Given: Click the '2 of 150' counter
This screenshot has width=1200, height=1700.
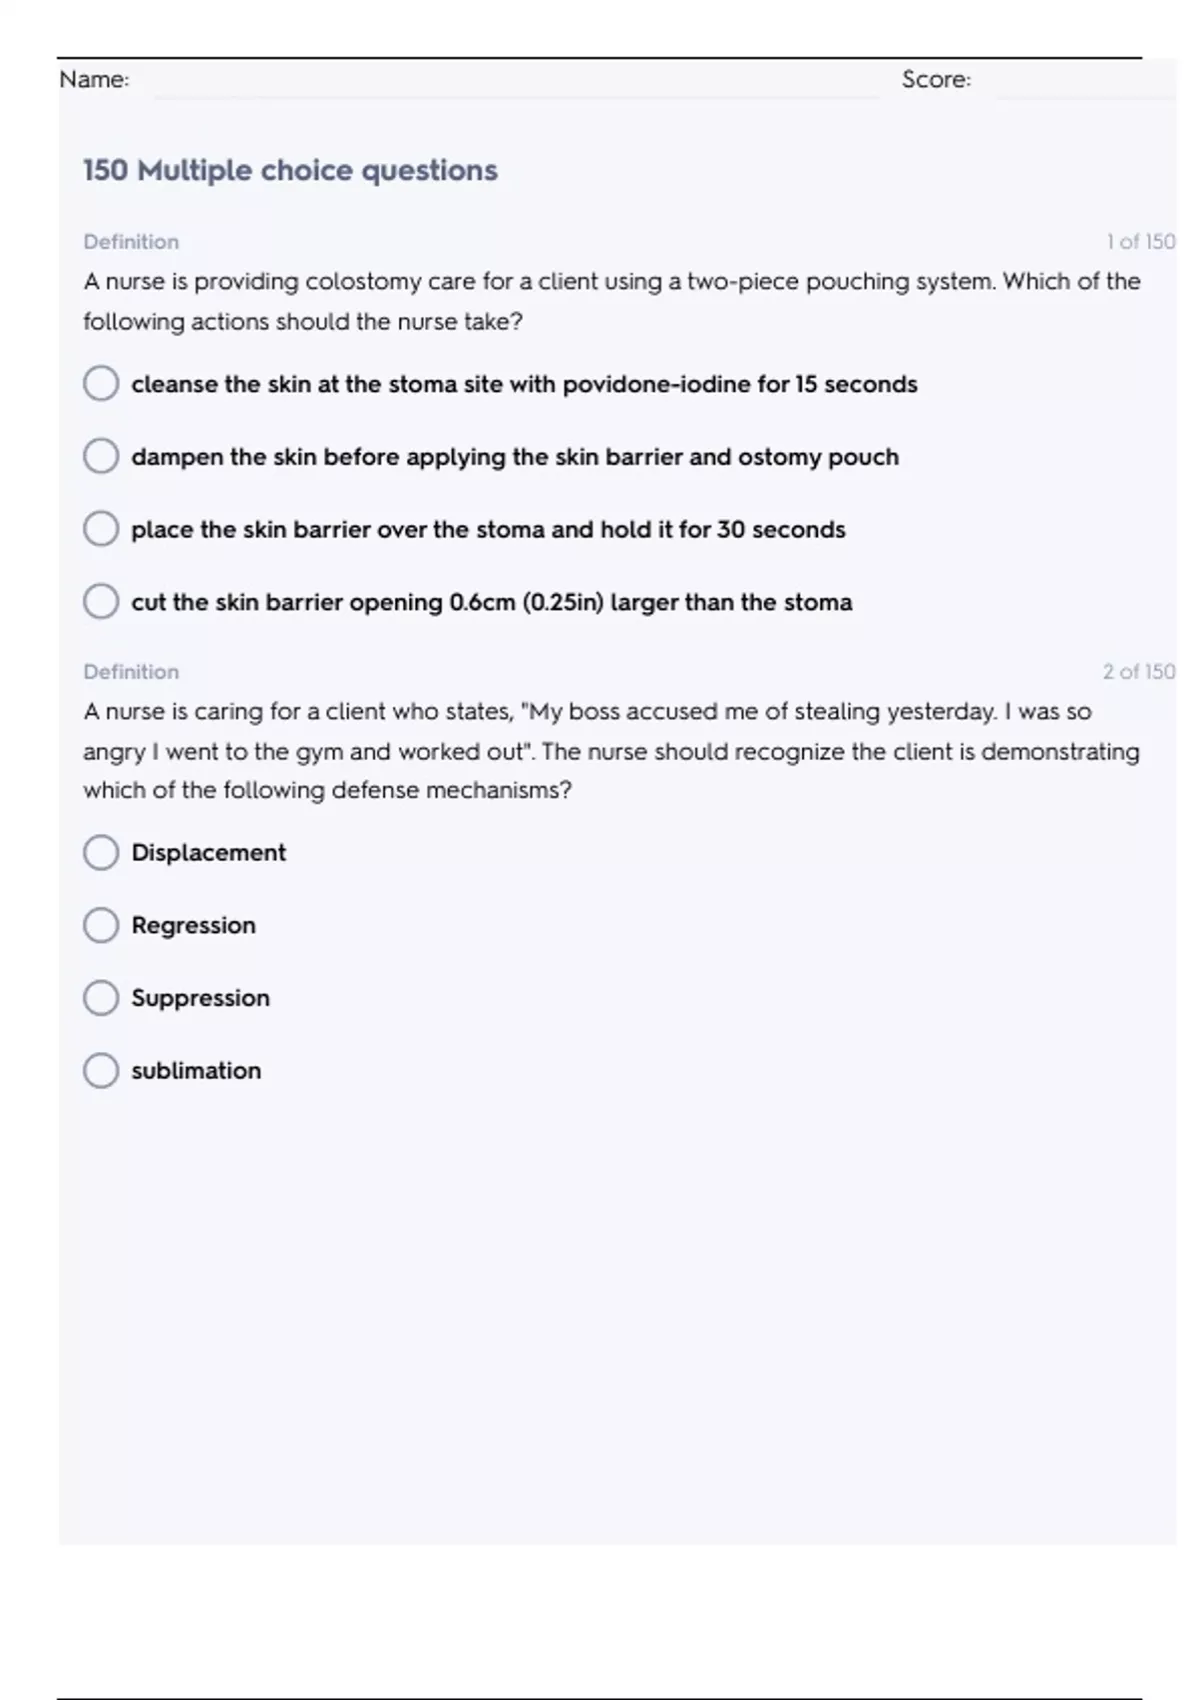Looking at the screenshot, I should pos(1139,672).
